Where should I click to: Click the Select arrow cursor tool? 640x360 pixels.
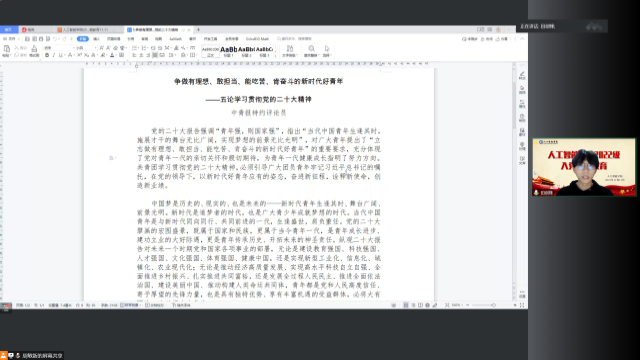327,51
